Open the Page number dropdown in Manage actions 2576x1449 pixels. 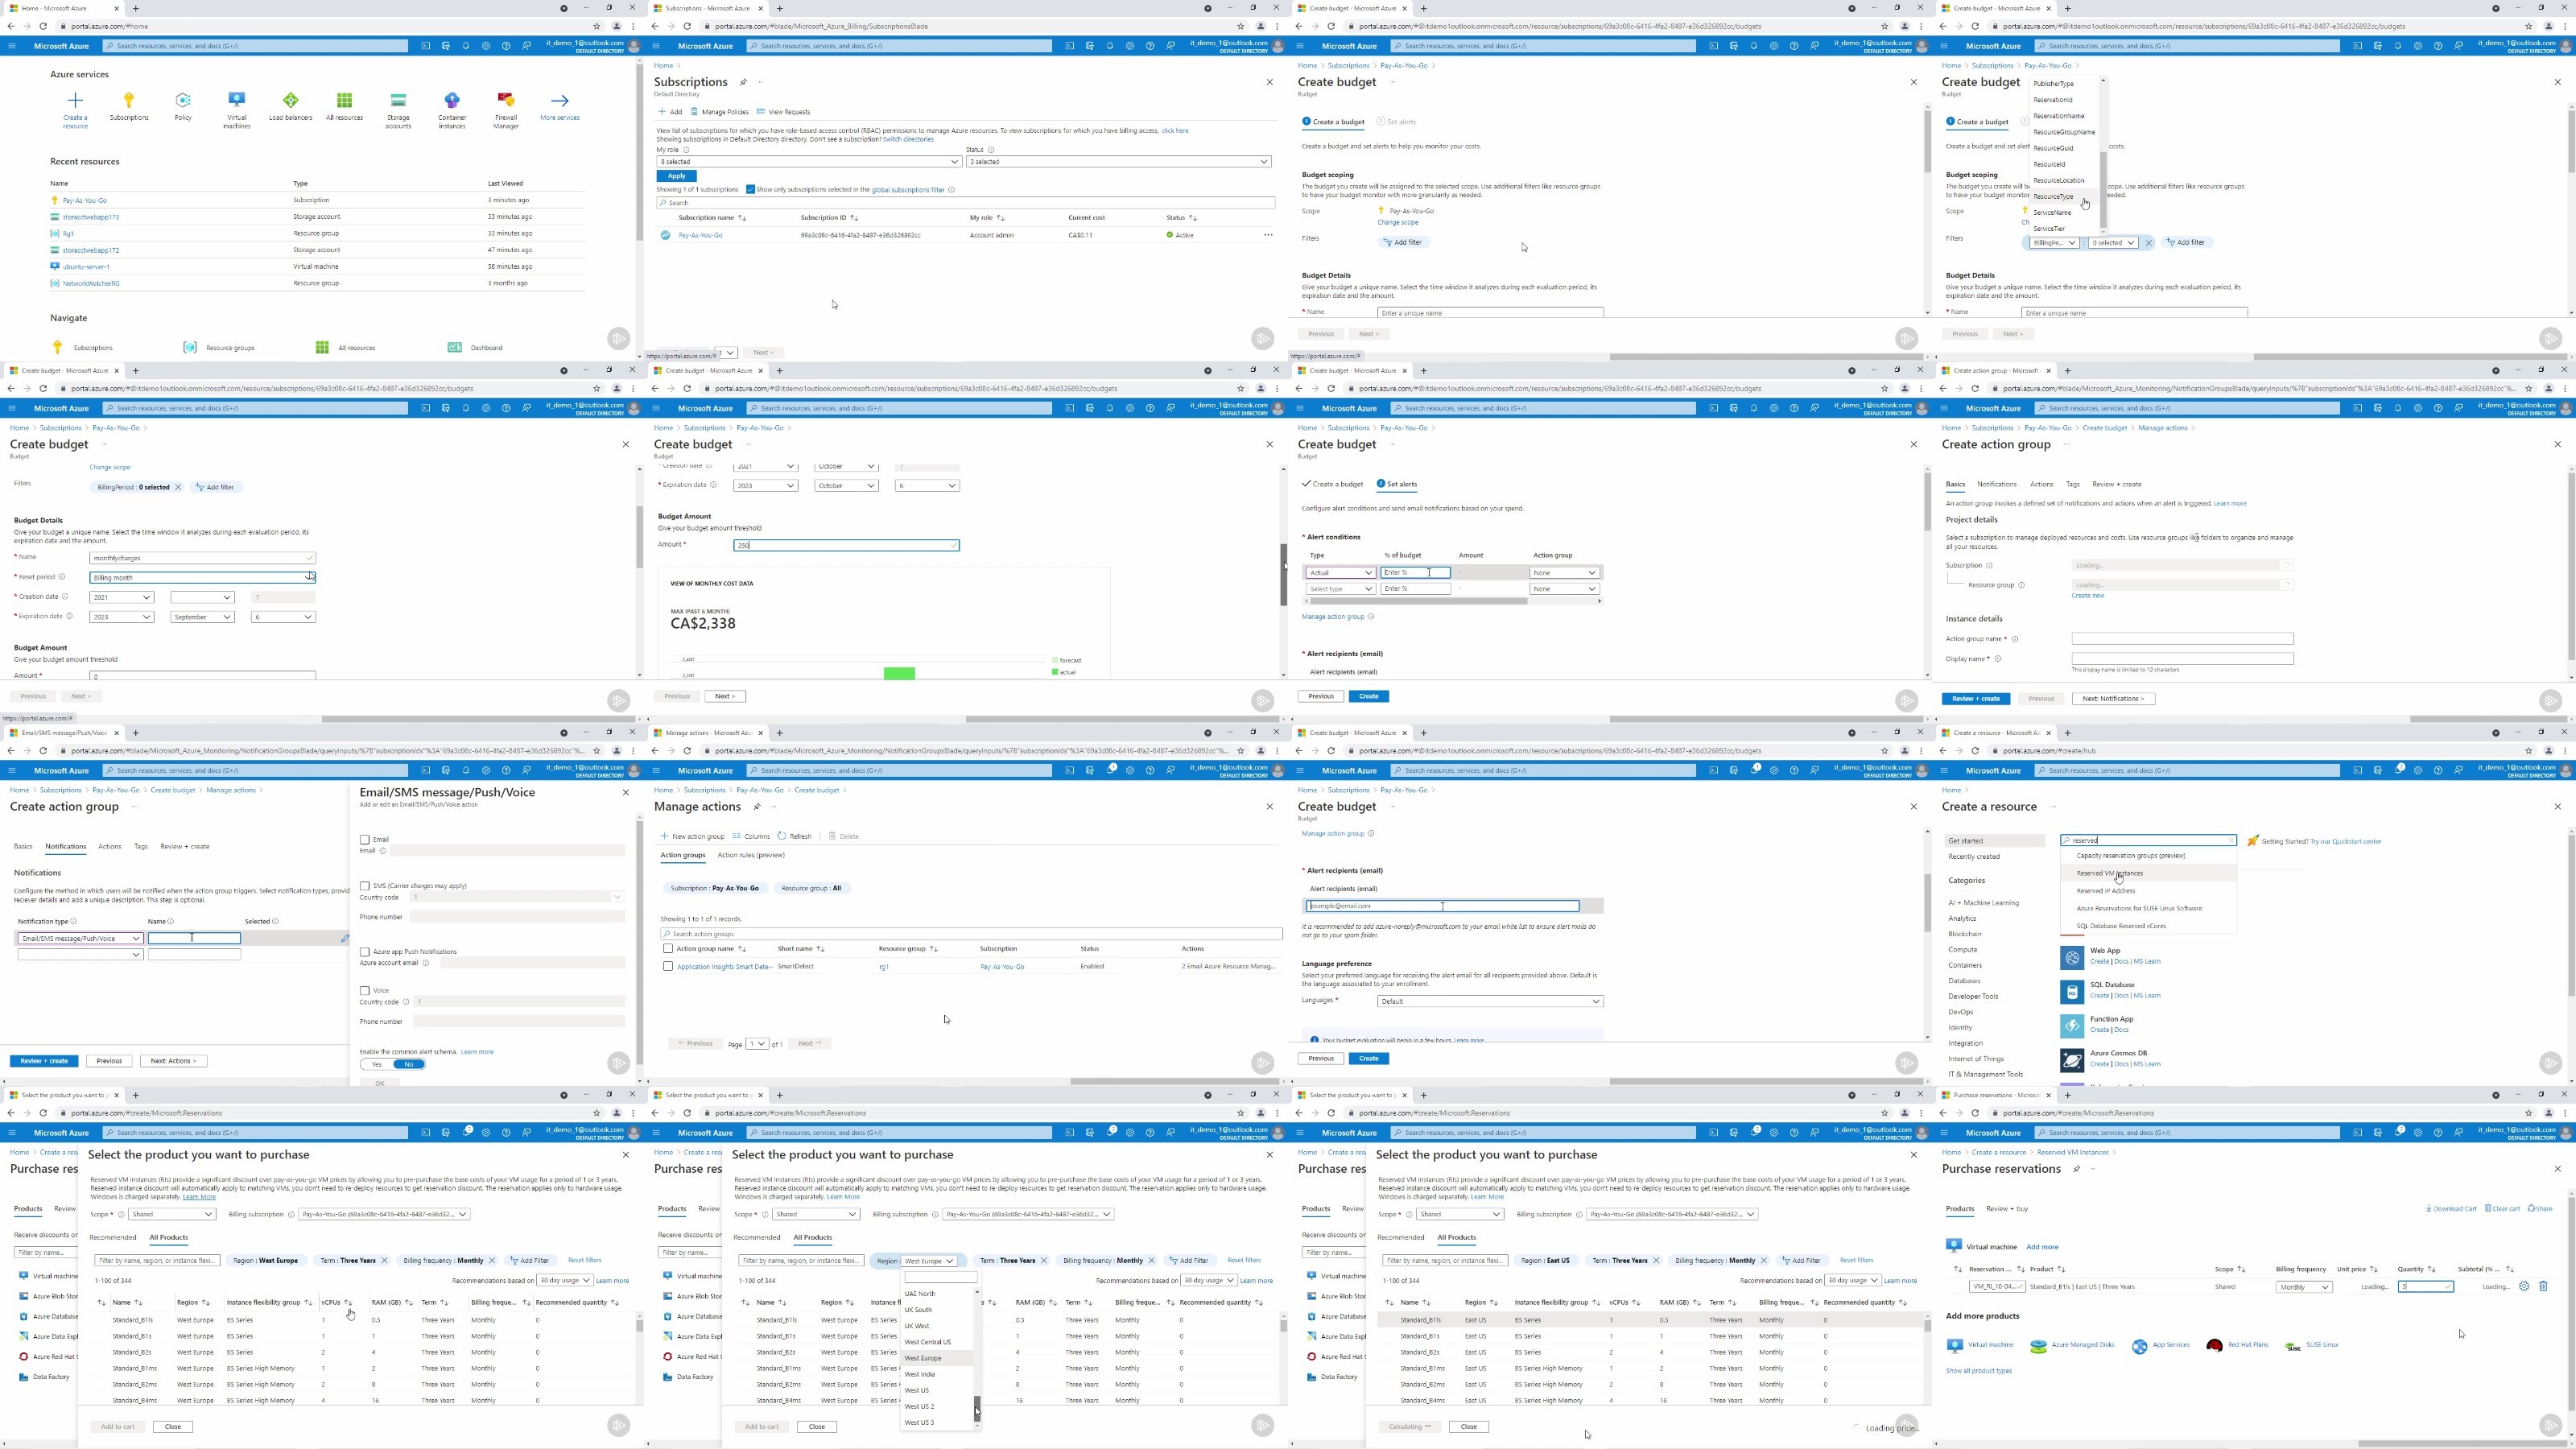click(x=757, y=1044)
